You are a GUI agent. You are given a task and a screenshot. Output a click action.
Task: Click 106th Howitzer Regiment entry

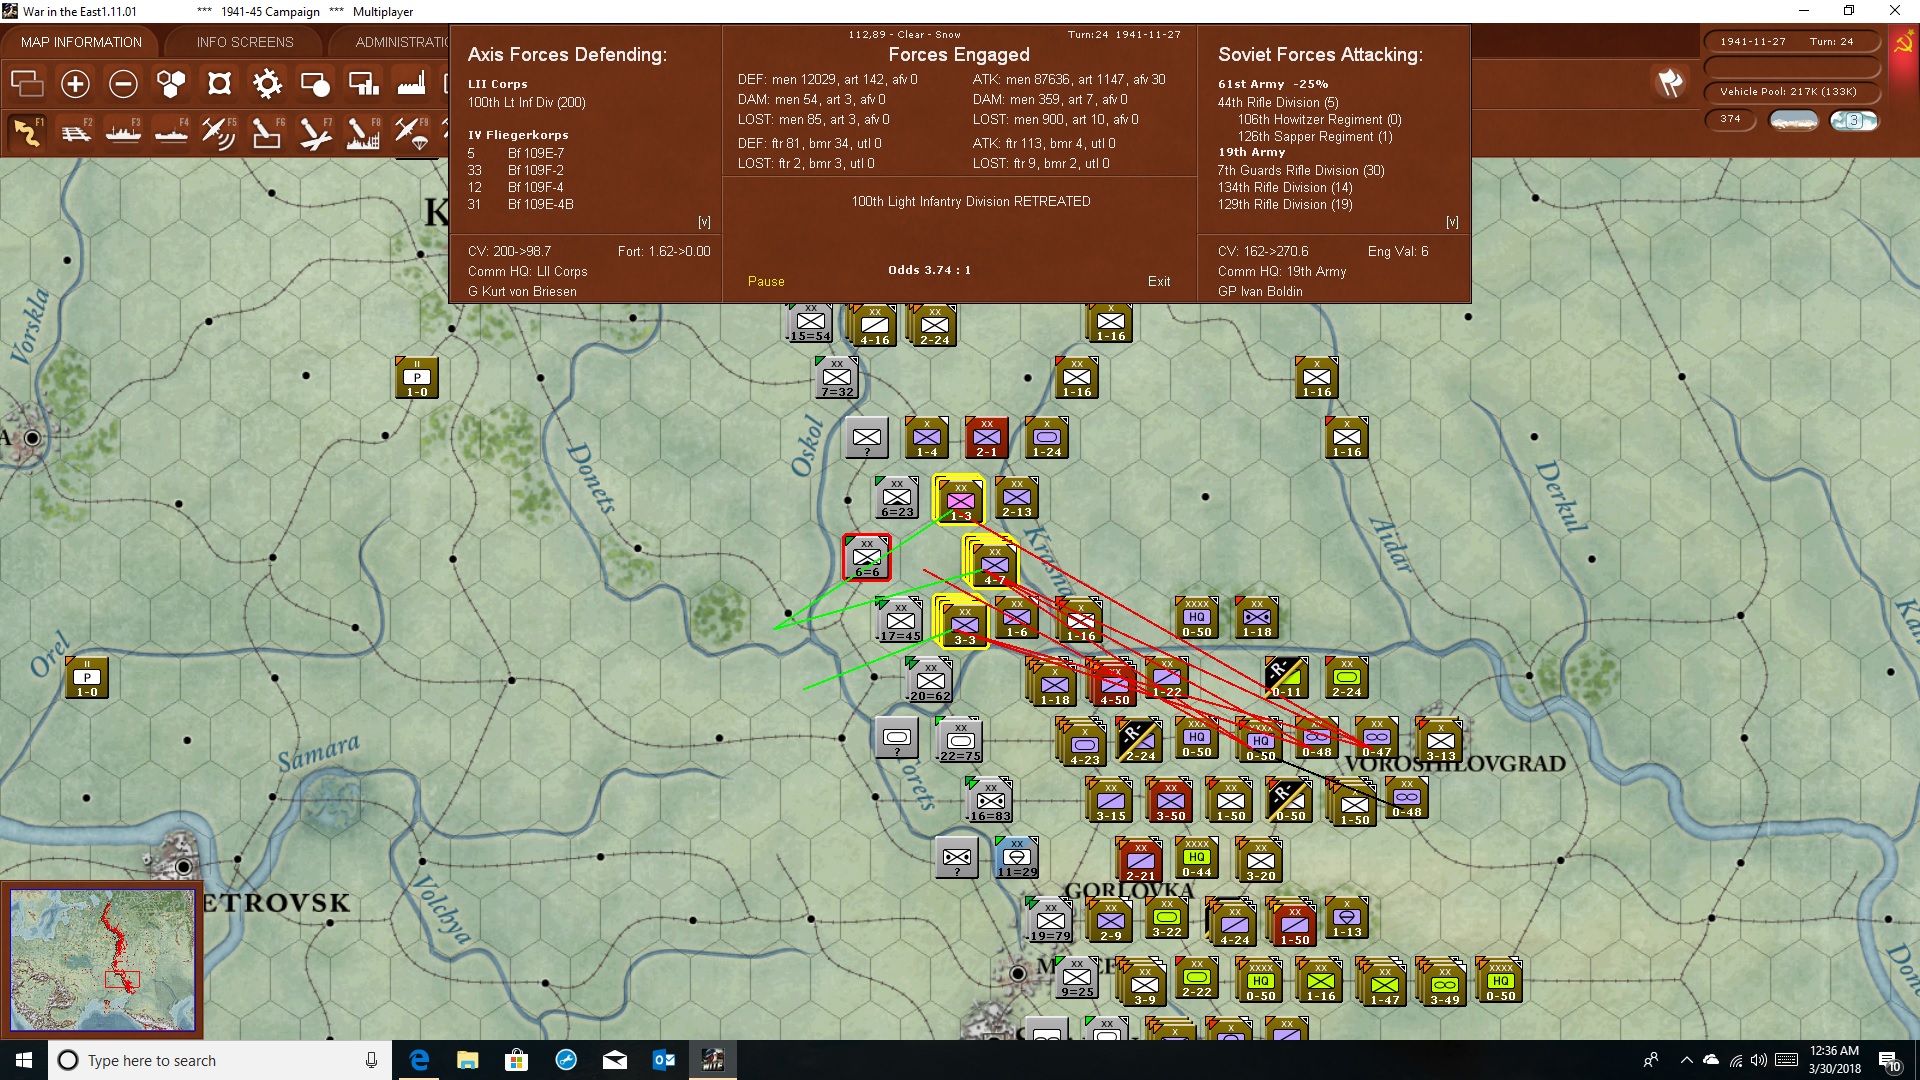(x=1320, y=120)
